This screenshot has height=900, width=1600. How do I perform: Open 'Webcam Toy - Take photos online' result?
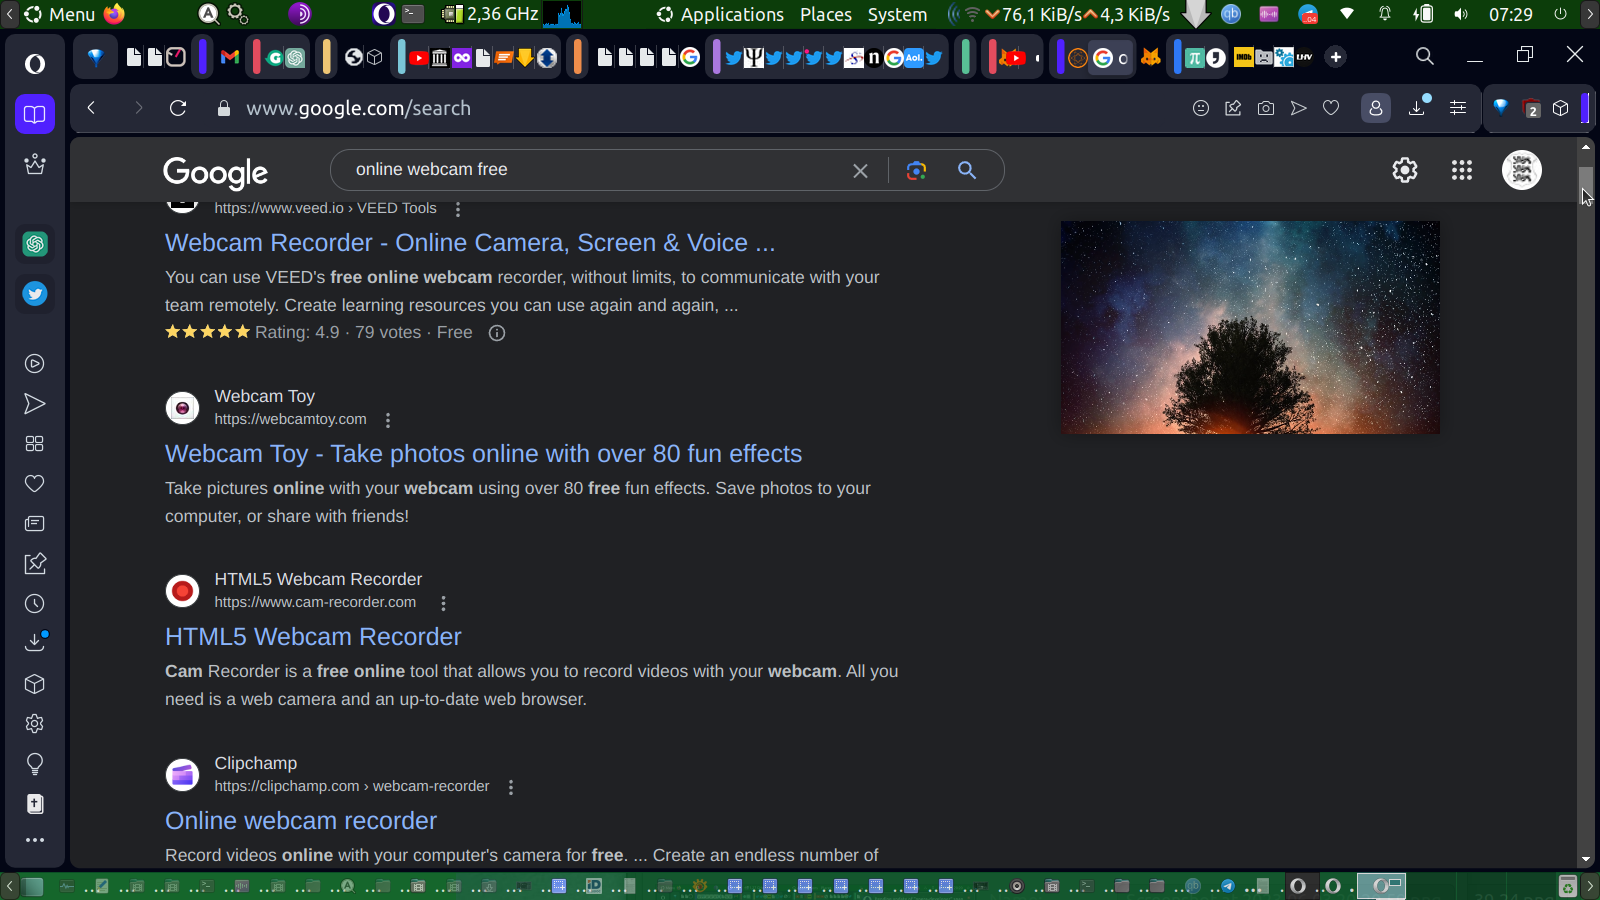pyautogui.click(x=483, y=454)
